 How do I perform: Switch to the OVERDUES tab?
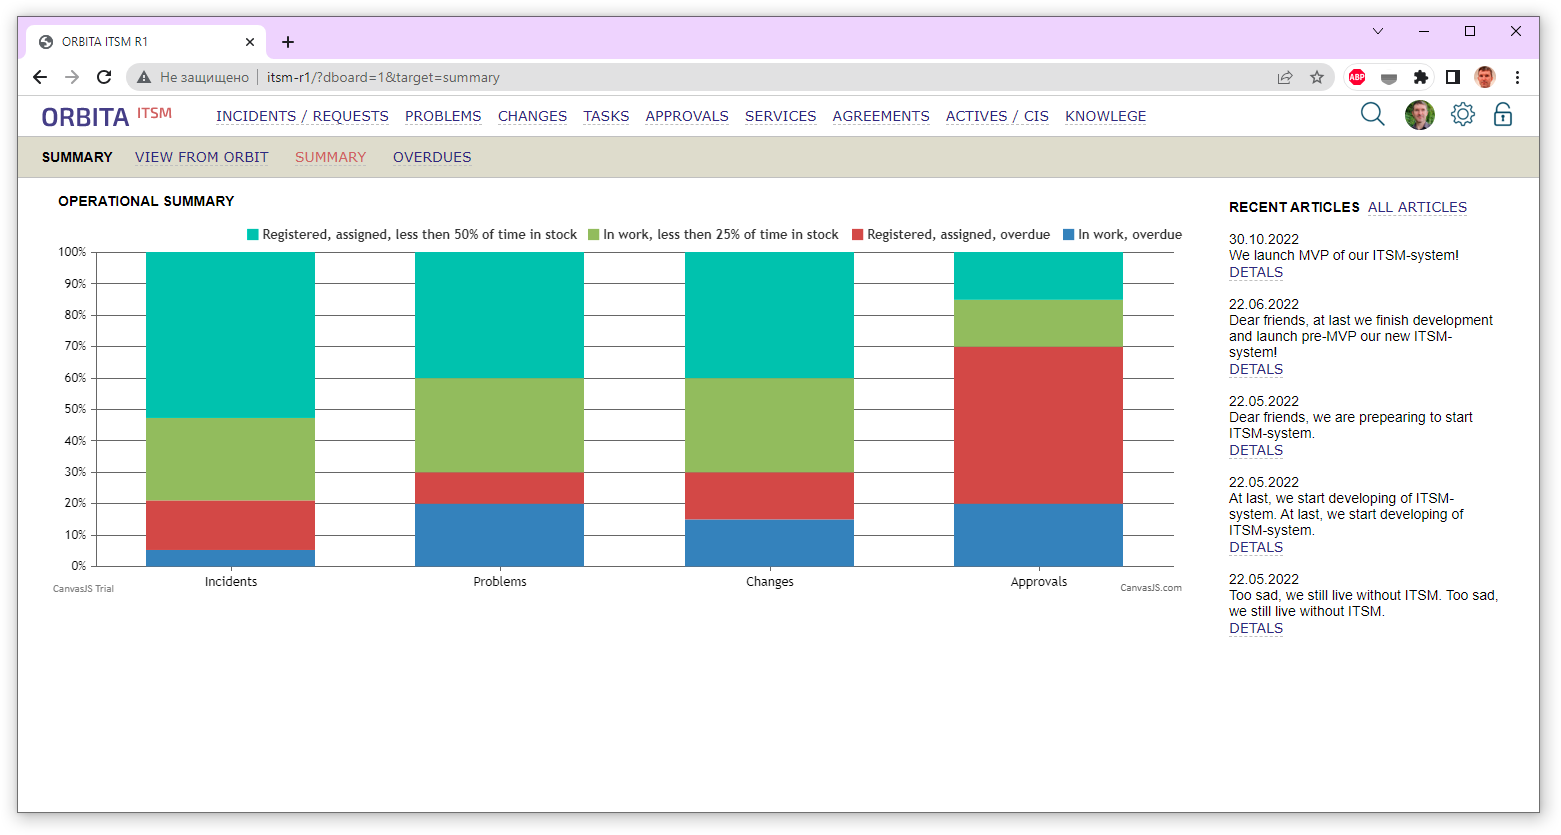431,157
